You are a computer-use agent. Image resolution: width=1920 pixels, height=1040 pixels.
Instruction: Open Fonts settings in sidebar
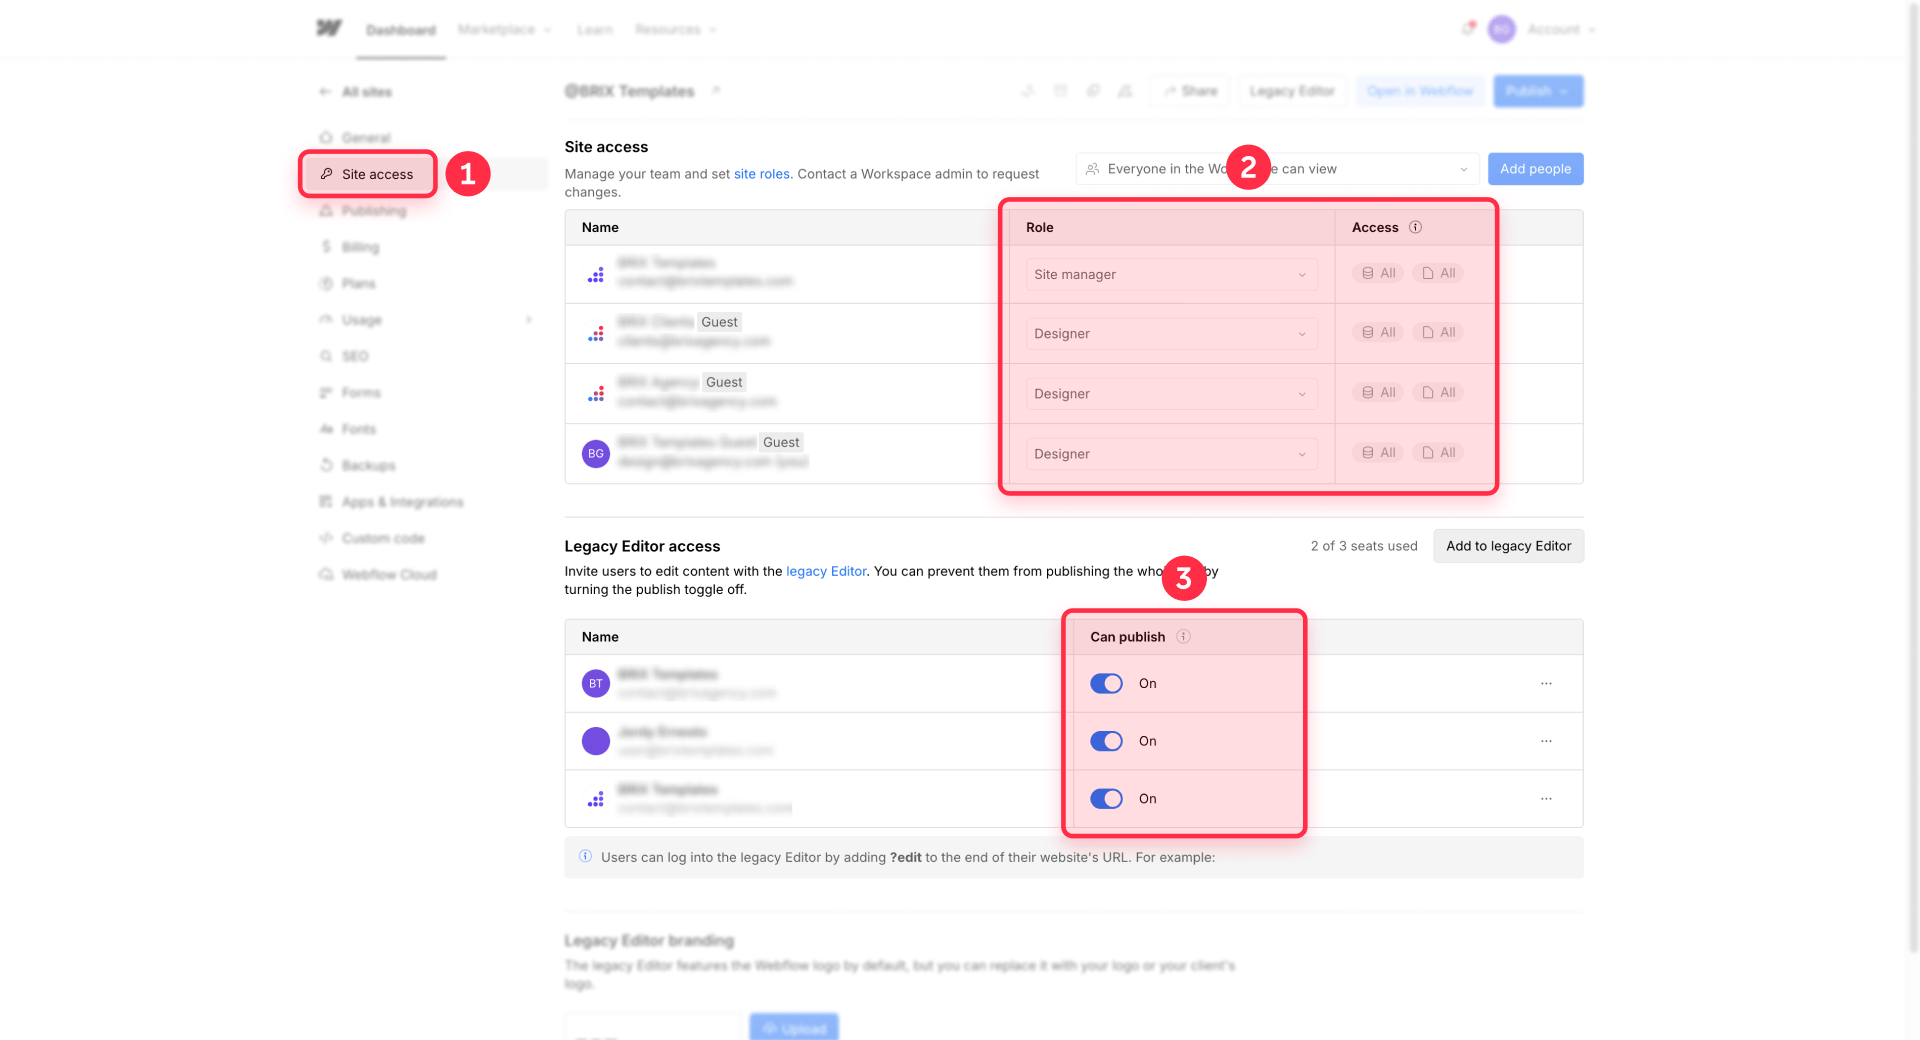[348, 429]
